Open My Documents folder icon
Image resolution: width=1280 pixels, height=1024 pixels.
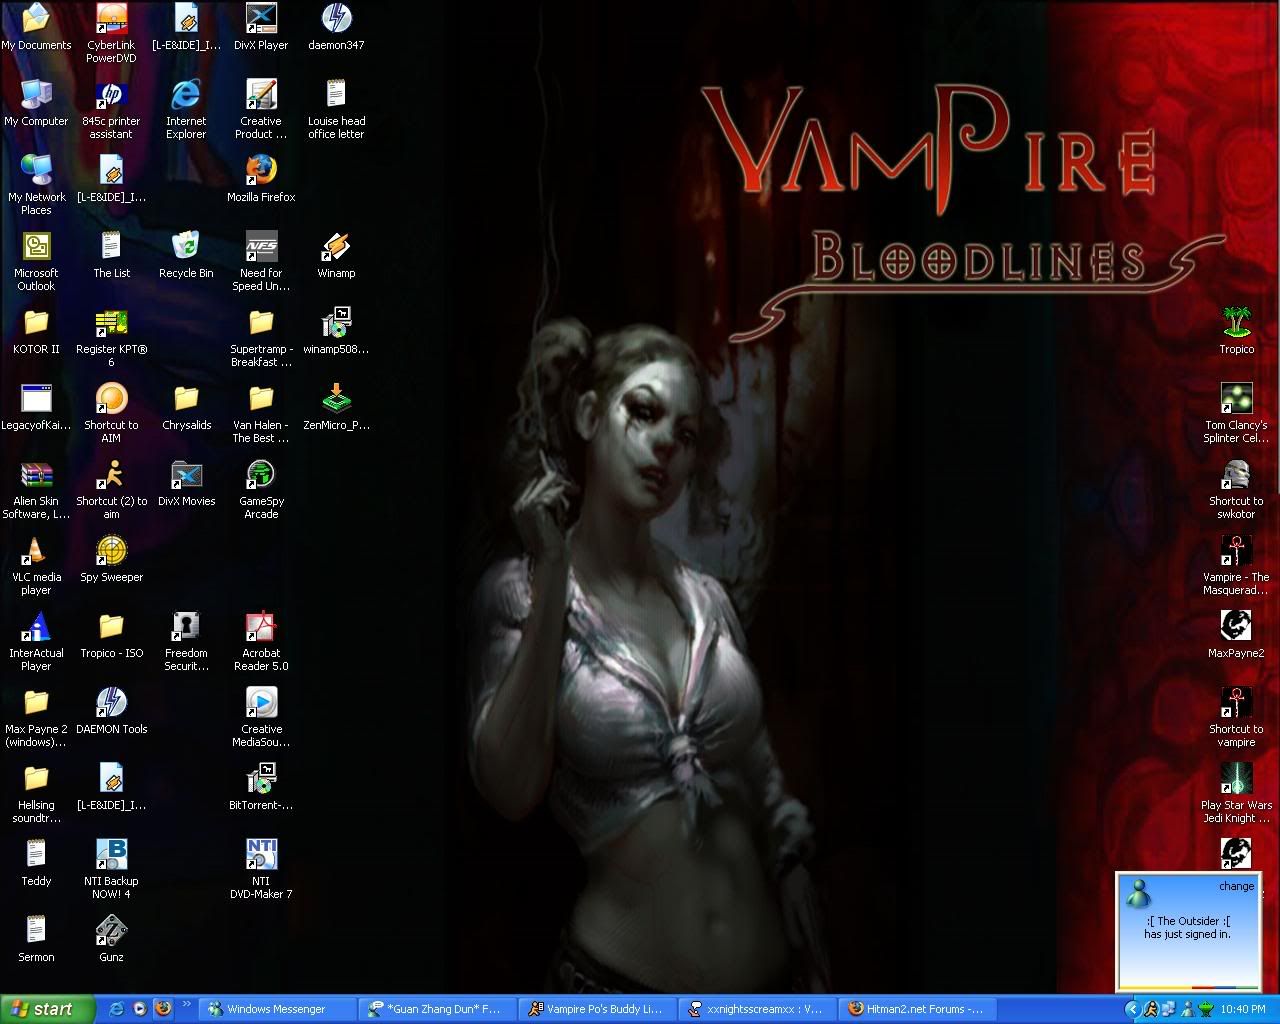pyautogui.click(x=36, y=26)
